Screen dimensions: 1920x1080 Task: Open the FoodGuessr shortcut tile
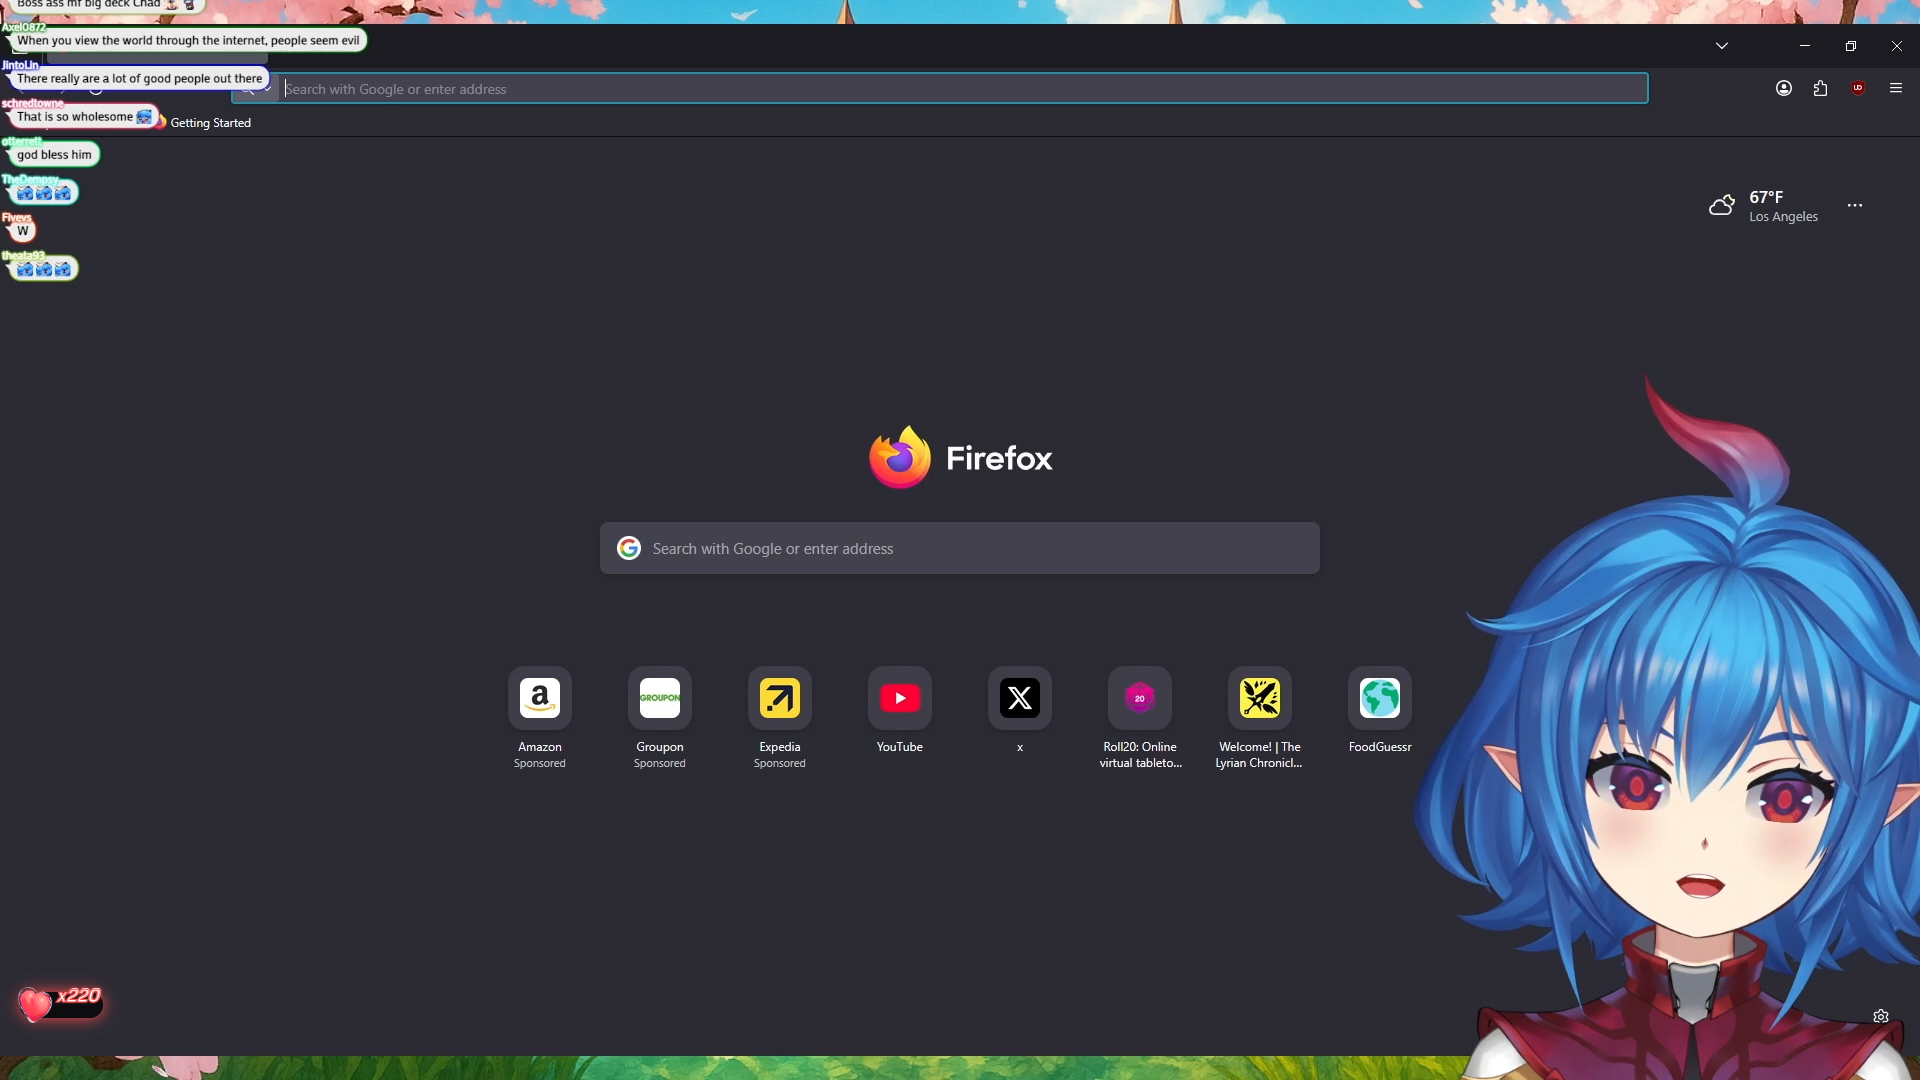pos(1380,698)
